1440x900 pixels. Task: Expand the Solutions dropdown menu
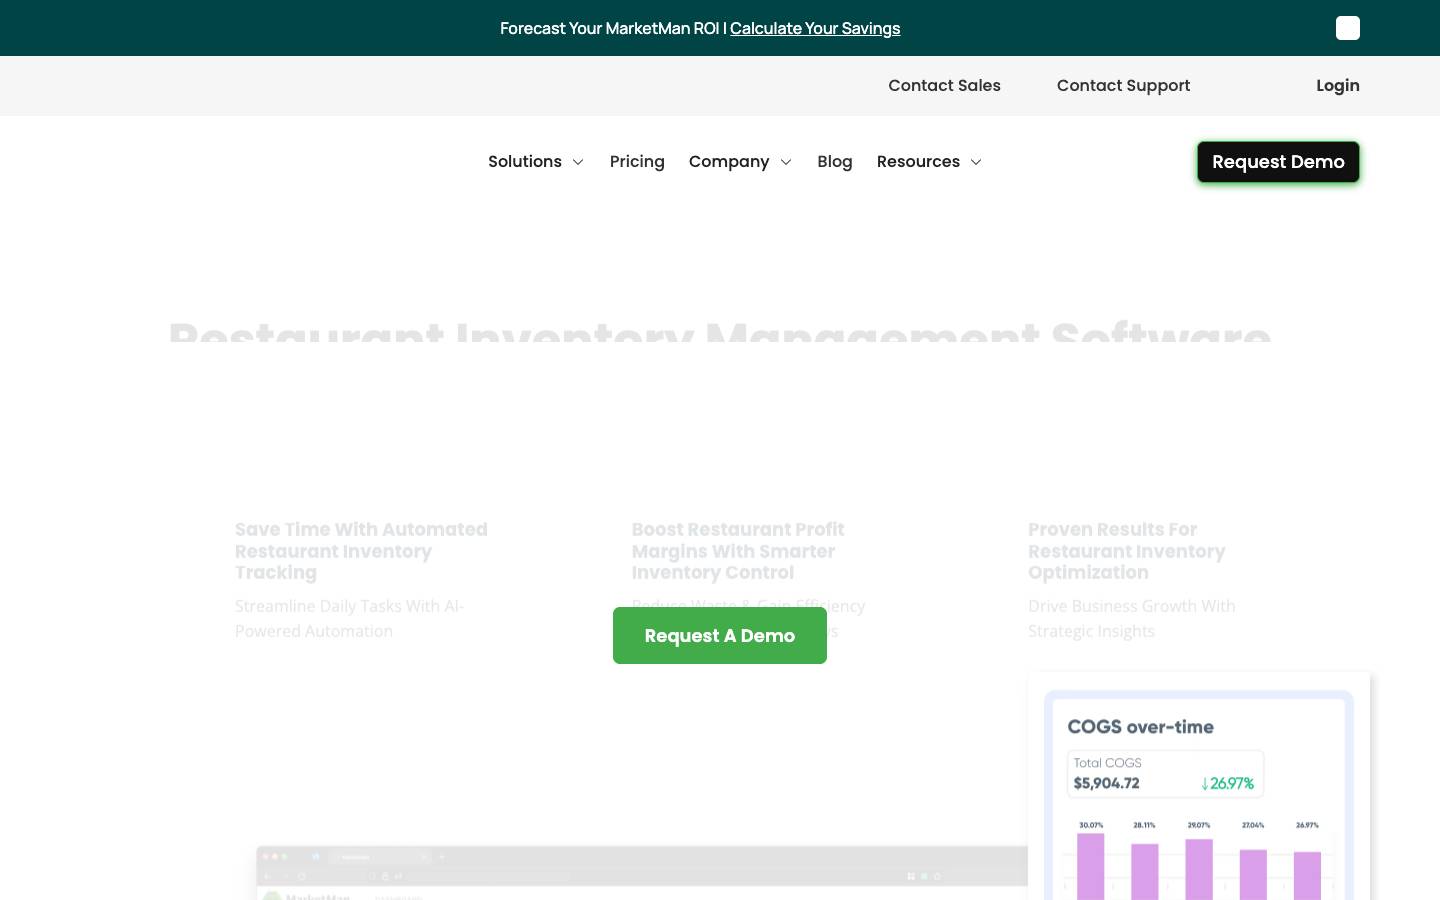click(536, 162)
